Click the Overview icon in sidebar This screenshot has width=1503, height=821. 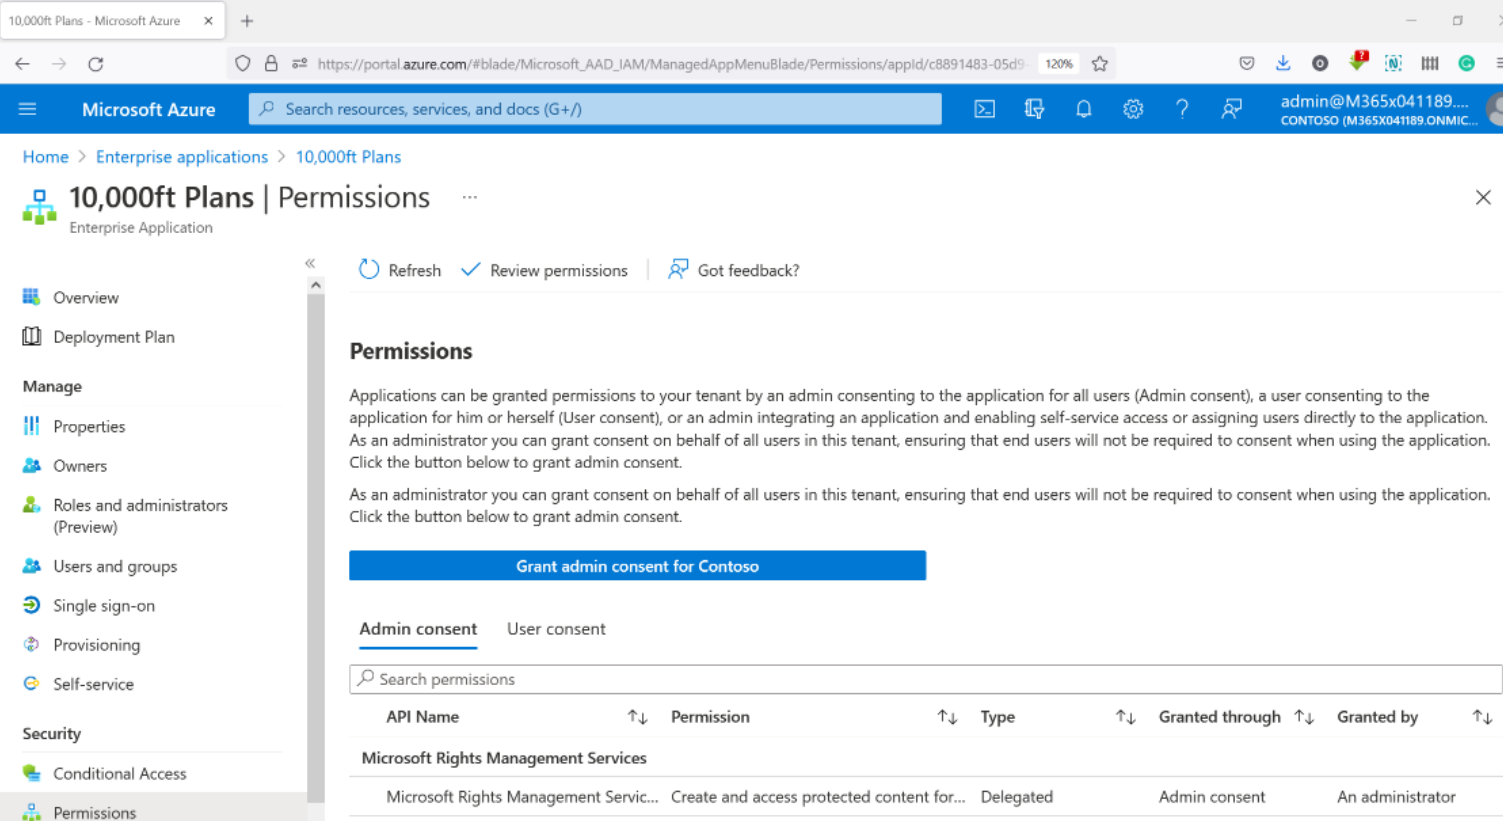click(x=32, y=297)
